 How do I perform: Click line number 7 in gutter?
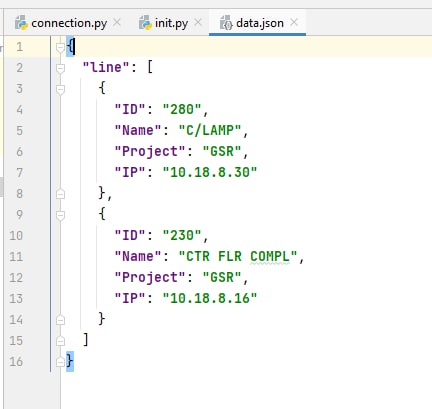20,173
